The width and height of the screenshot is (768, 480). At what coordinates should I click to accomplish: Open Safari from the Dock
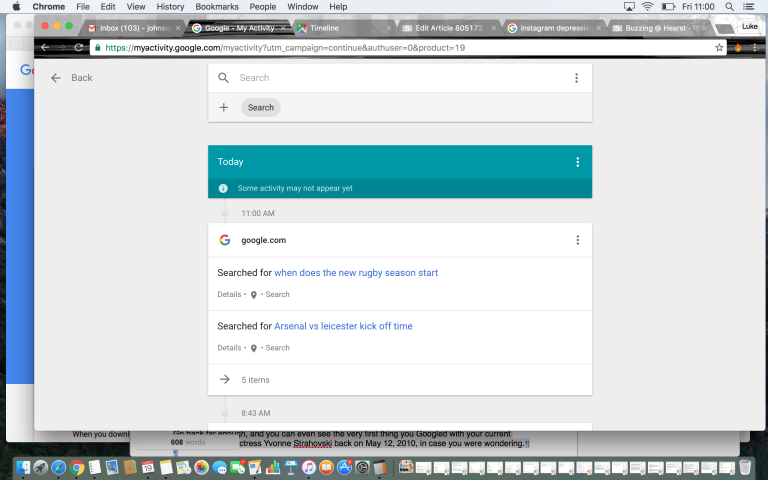click(59, 467)
